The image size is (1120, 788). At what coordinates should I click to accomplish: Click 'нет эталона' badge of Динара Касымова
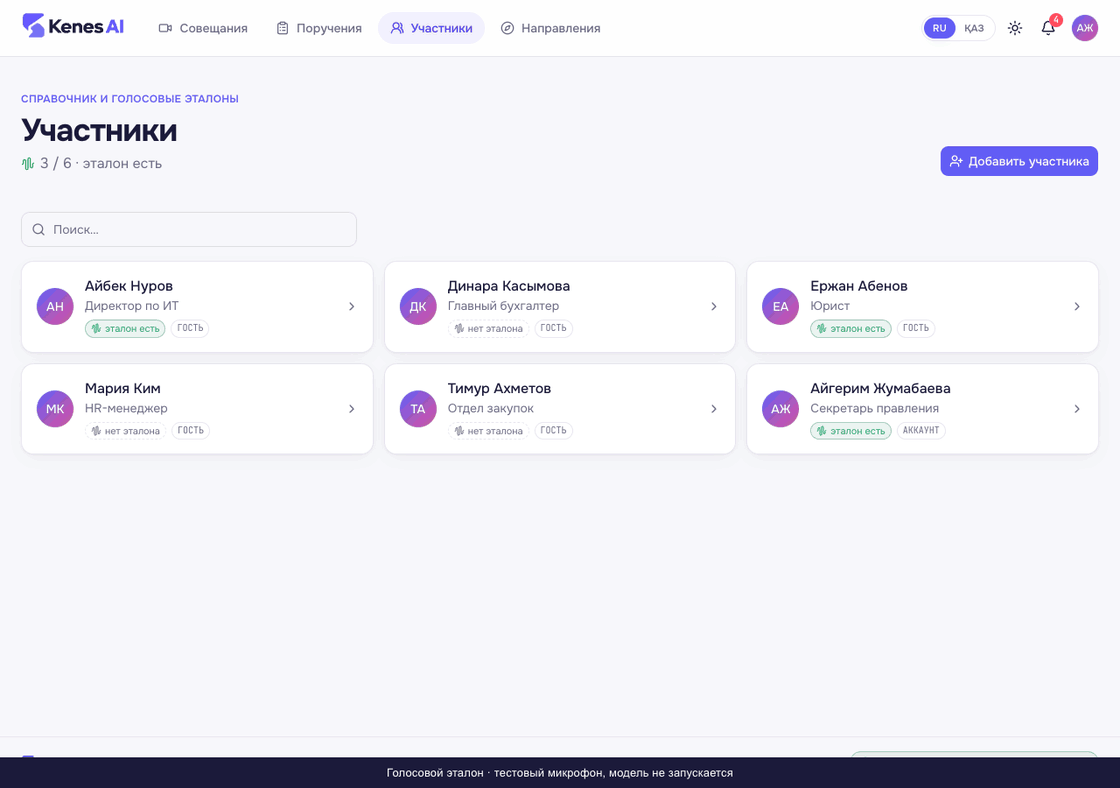coord(489,329)
